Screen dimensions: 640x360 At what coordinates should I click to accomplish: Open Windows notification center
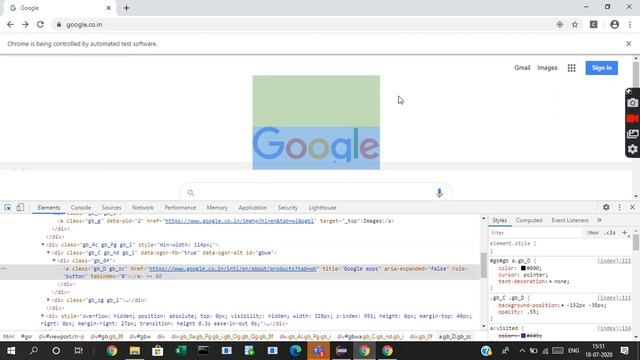[x=624, y=351]
